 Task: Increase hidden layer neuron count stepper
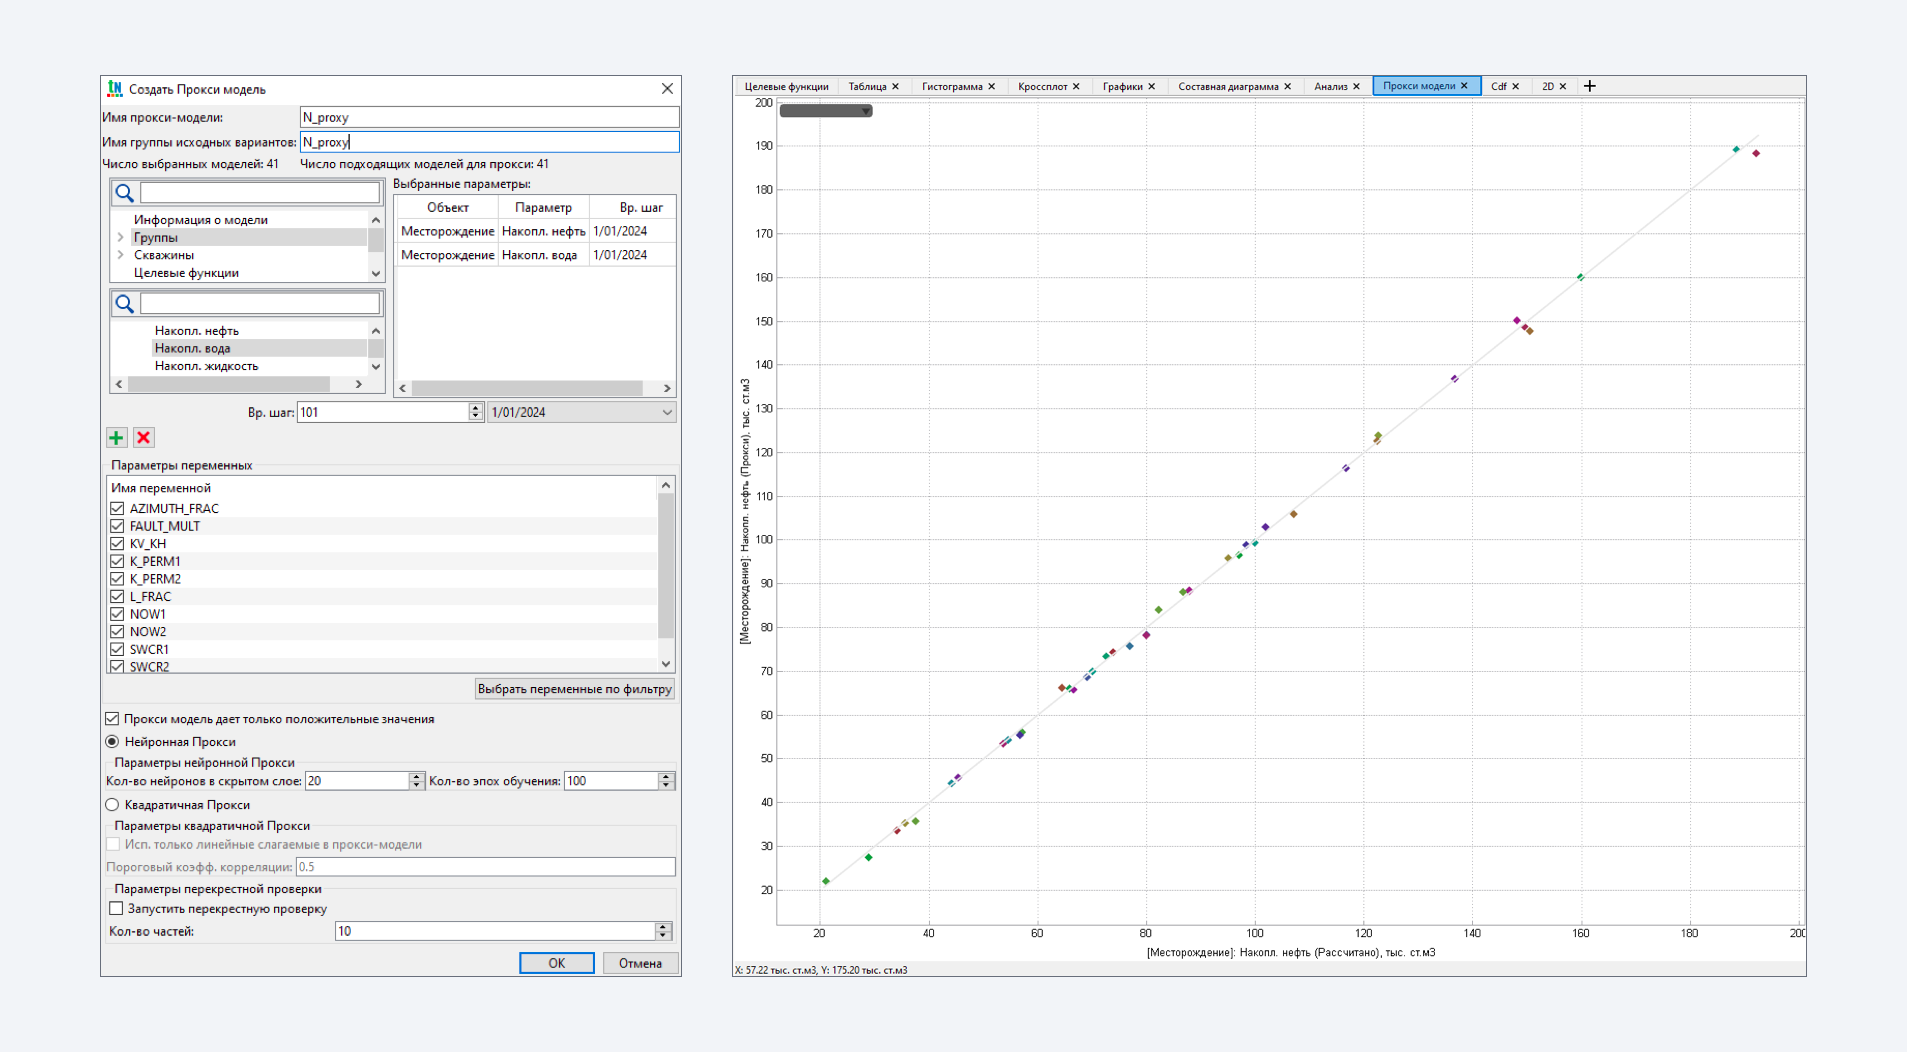click(x=417, y=777)
